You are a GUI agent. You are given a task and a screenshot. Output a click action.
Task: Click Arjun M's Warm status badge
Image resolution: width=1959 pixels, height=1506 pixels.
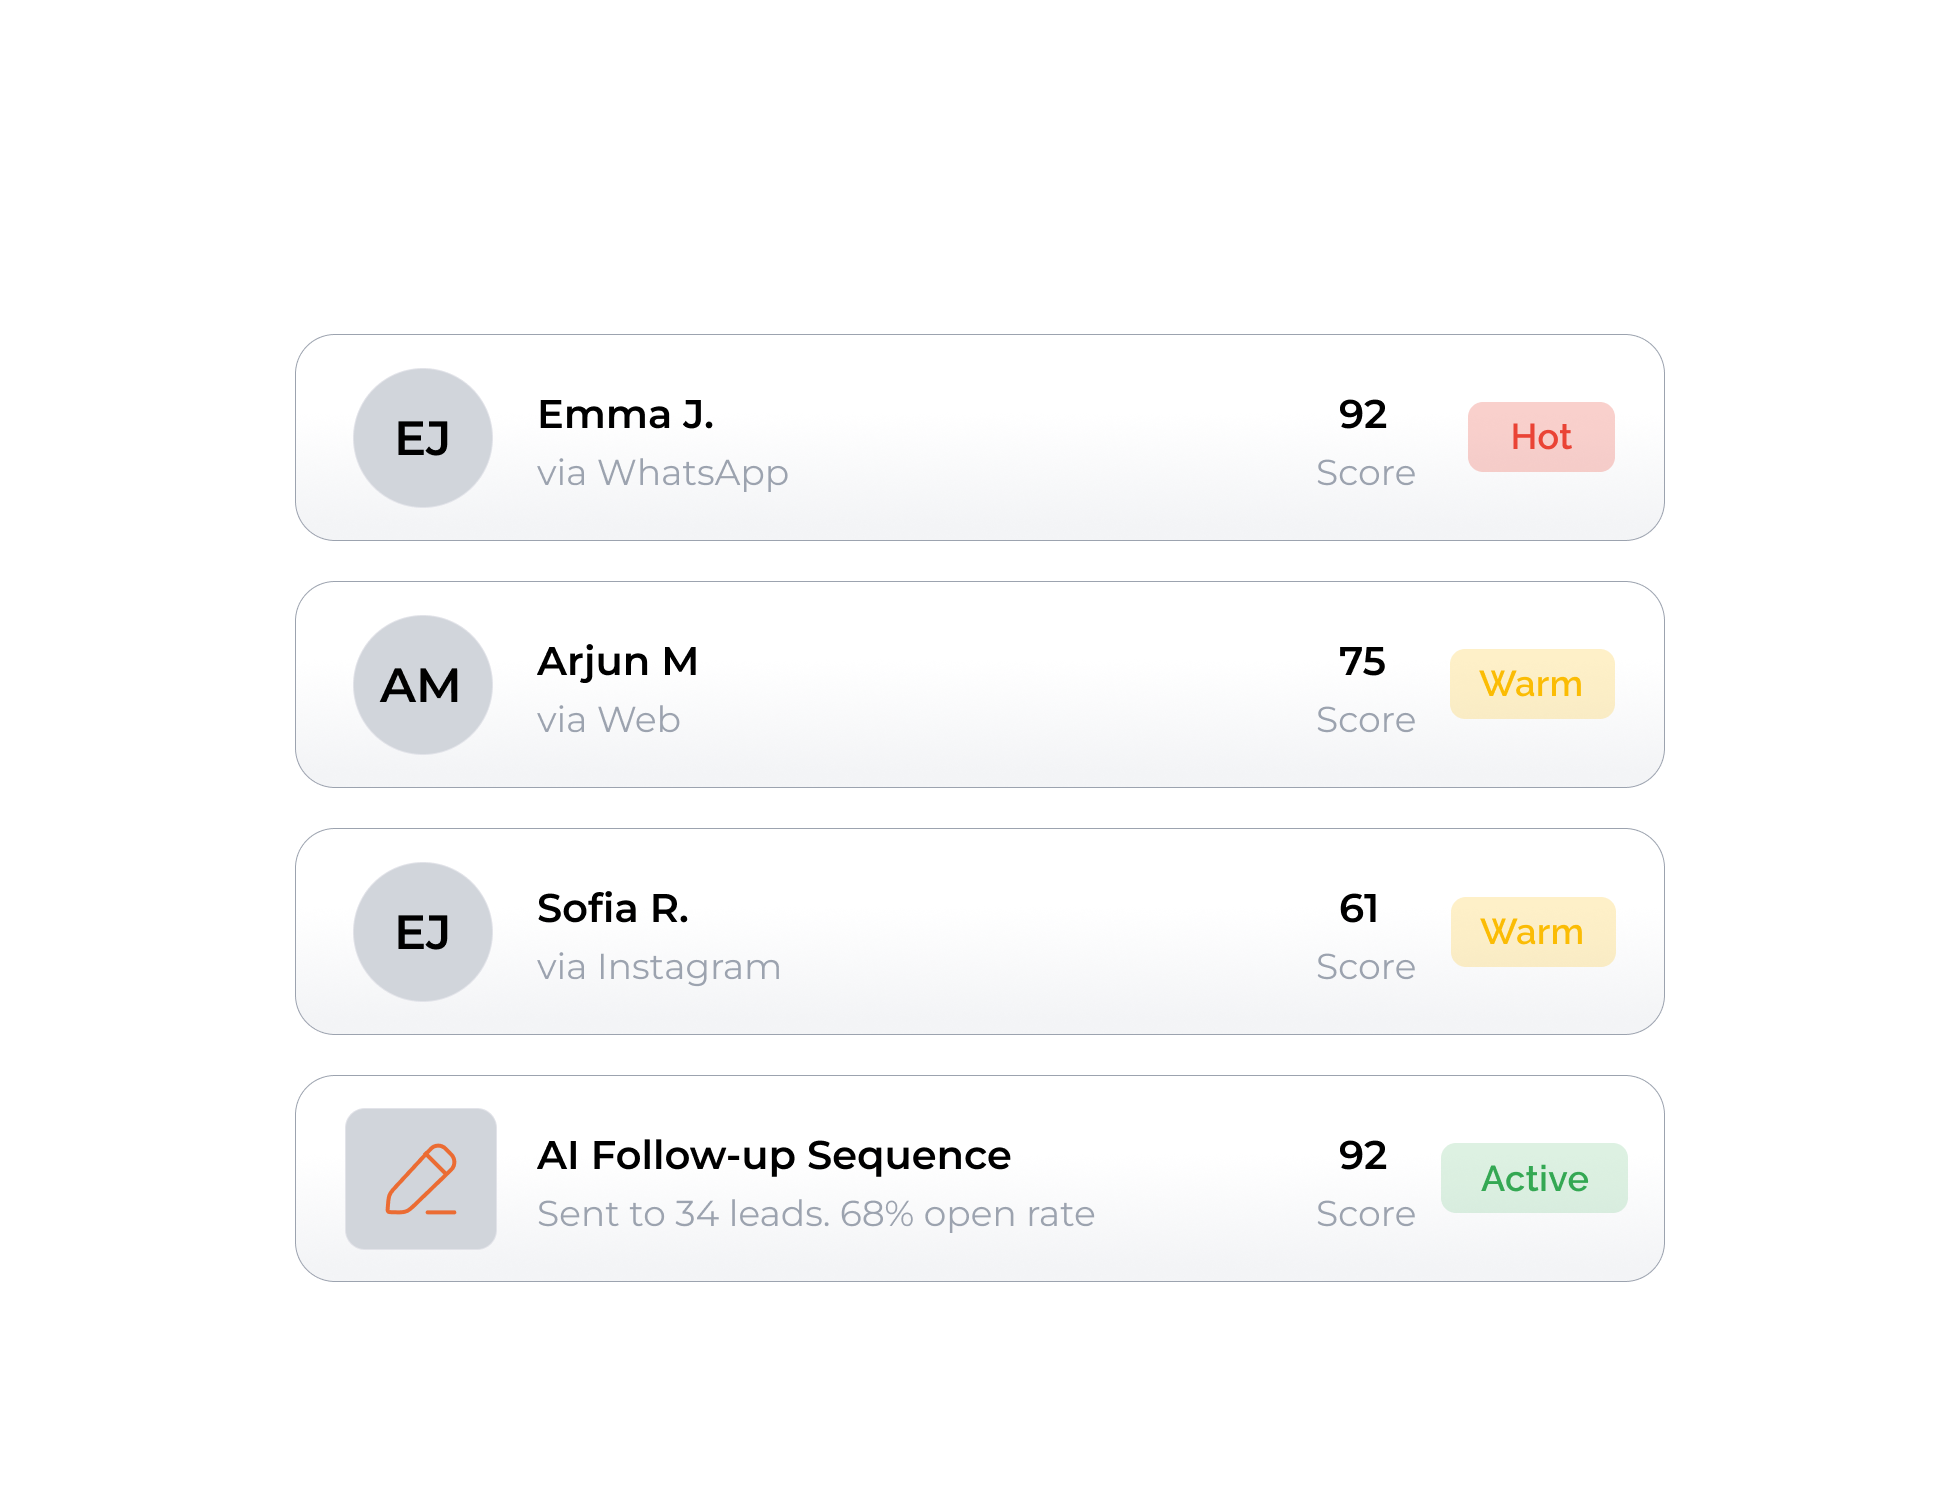[x=1532, y=684]
